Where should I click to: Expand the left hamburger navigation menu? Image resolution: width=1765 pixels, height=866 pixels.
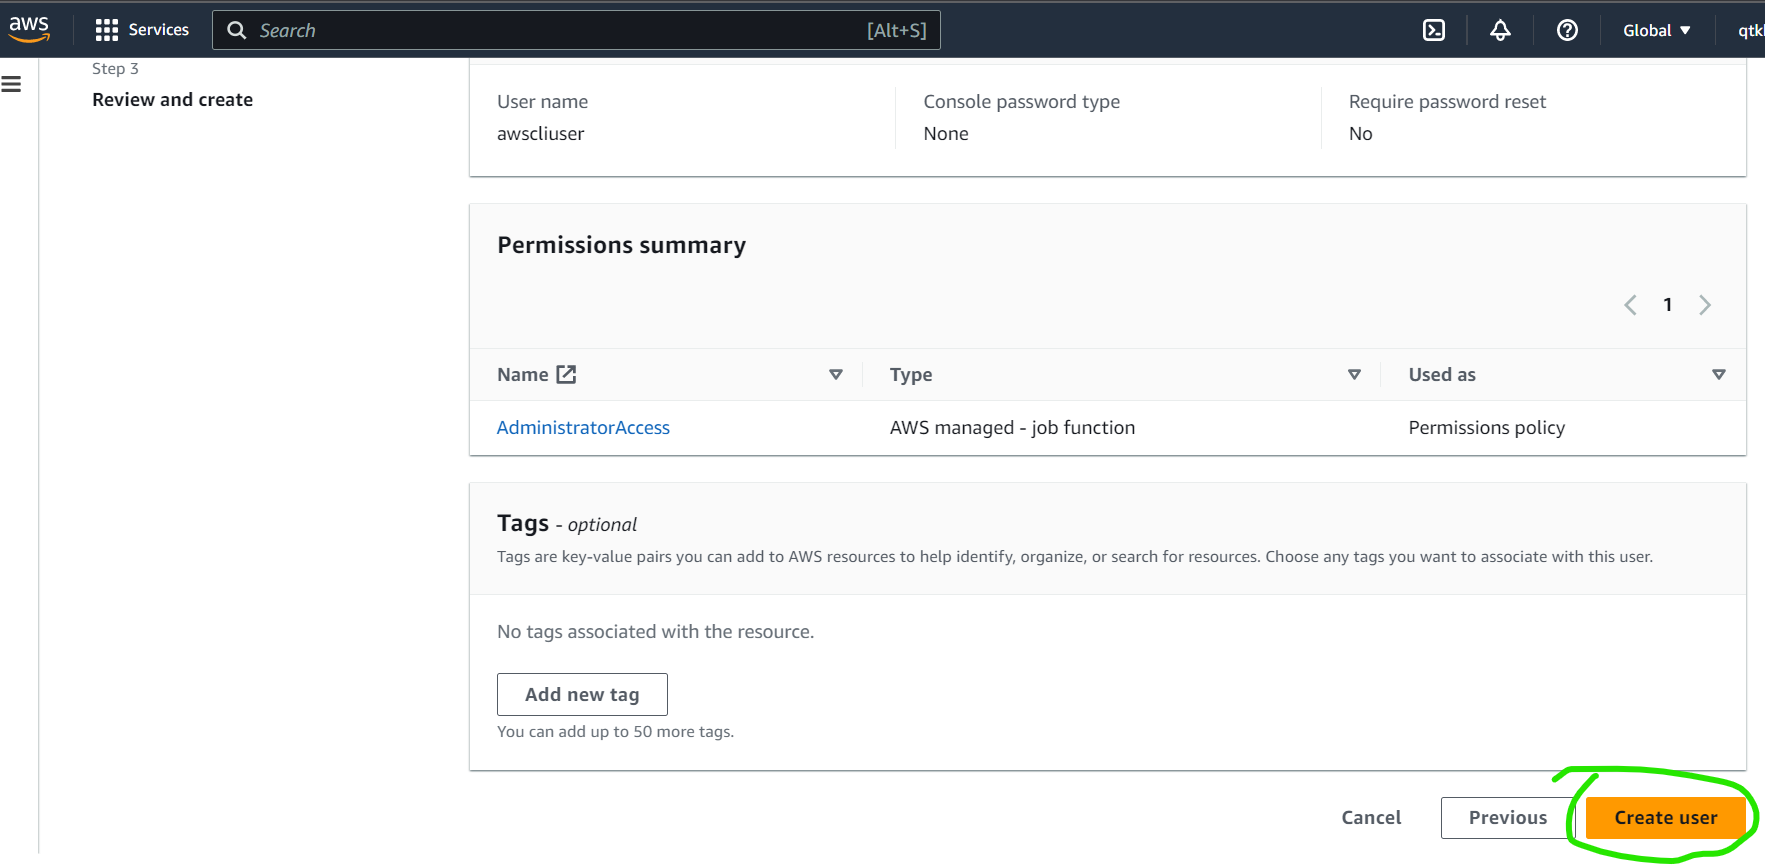[12, 84]
